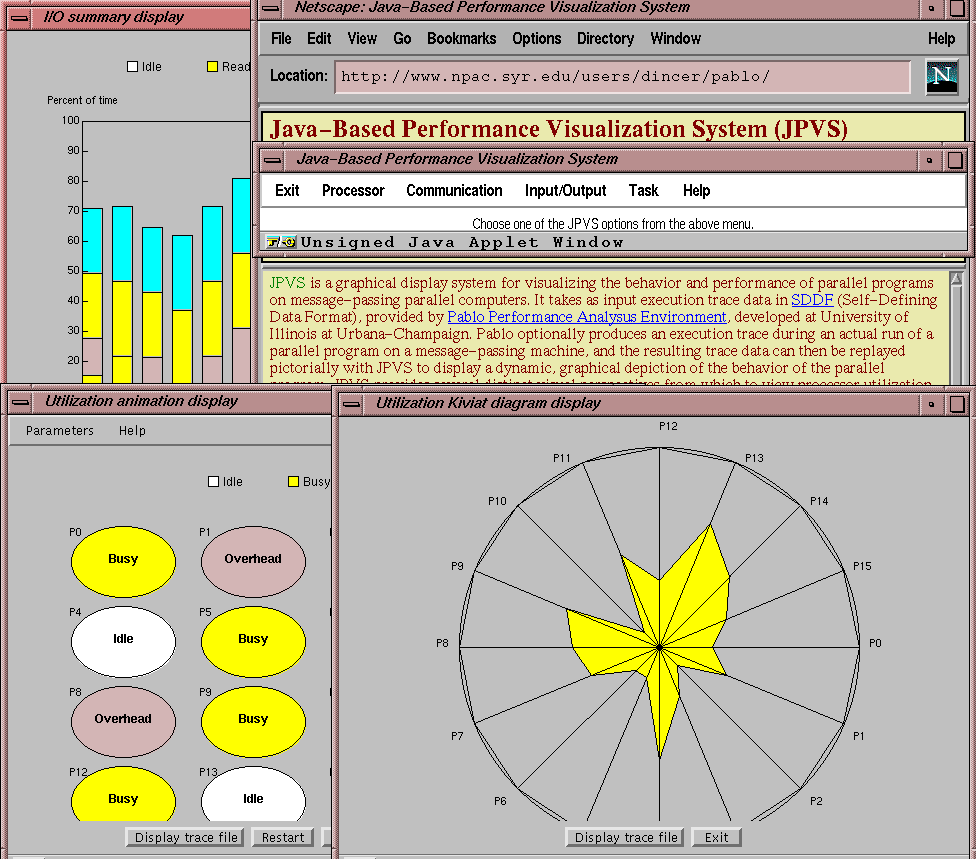Viewport: 976px width, 859px height.
Task: Click the P8 Overhead processor ellipse
Action: [123, 721]
